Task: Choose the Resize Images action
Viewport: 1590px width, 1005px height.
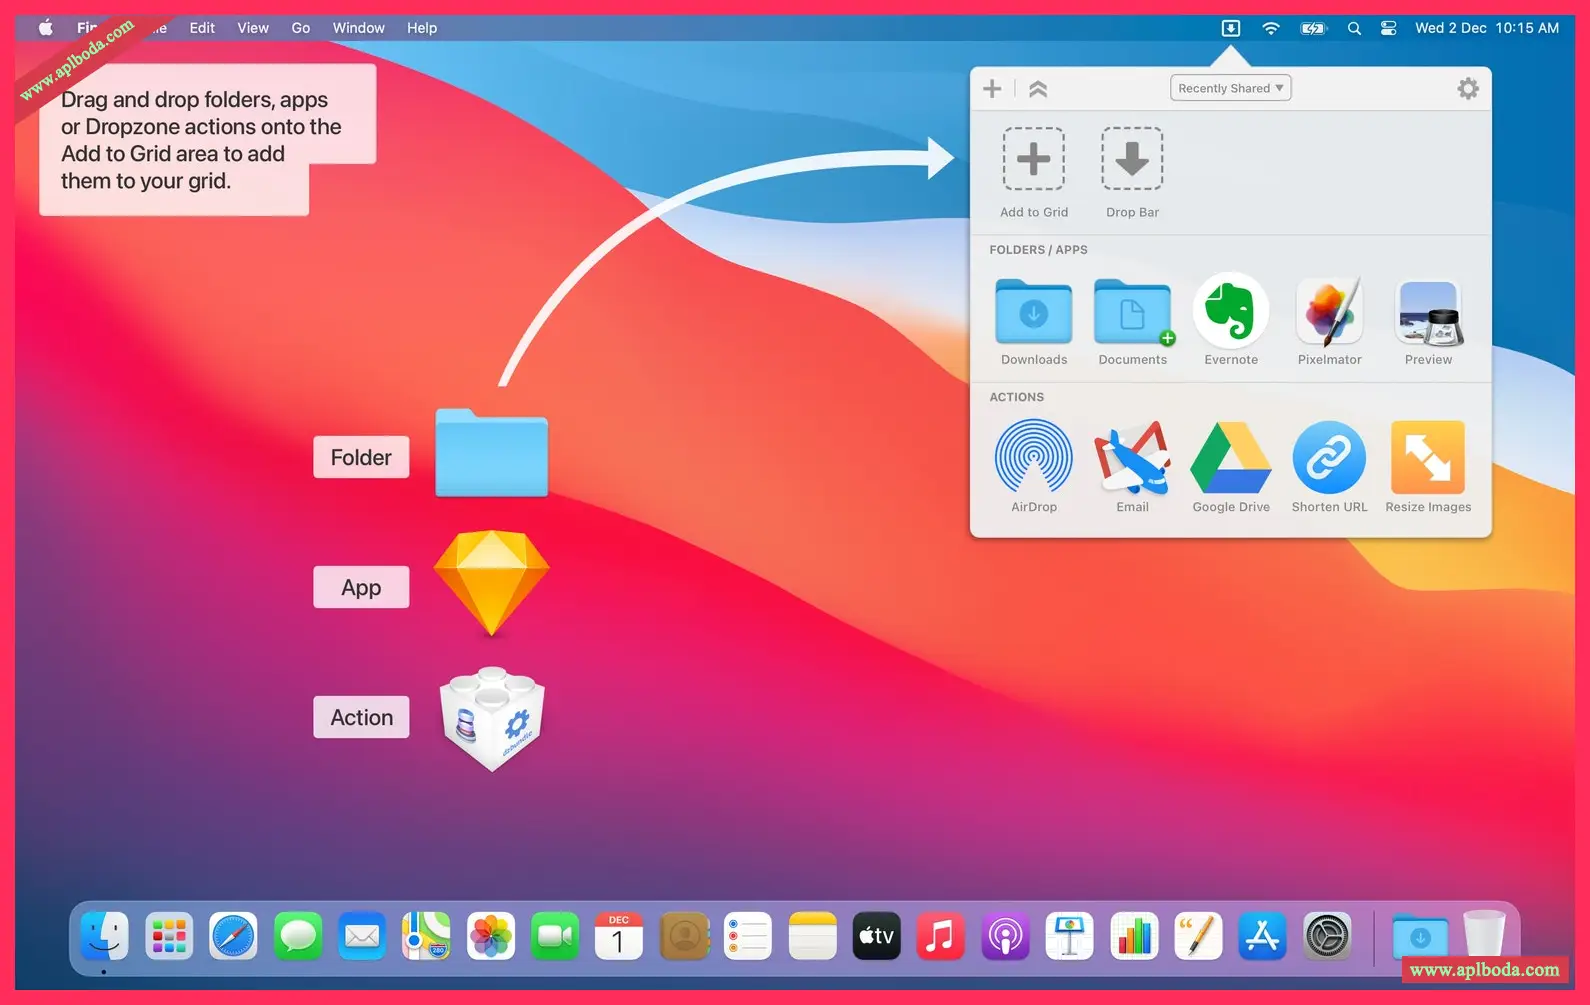Action: [x=1428, y=458]
